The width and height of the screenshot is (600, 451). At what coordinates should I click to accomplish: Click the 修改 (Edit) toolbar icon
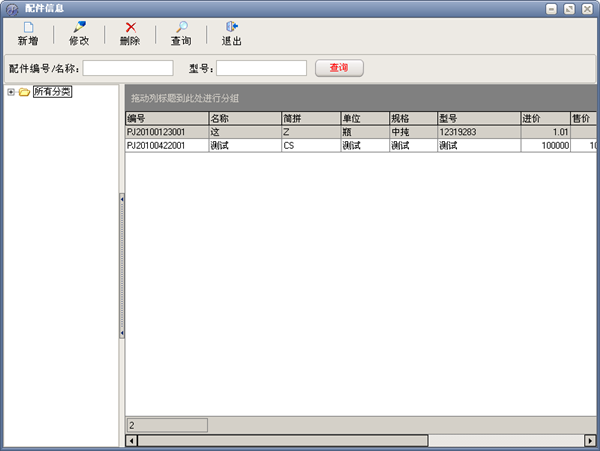click(79, 27)
